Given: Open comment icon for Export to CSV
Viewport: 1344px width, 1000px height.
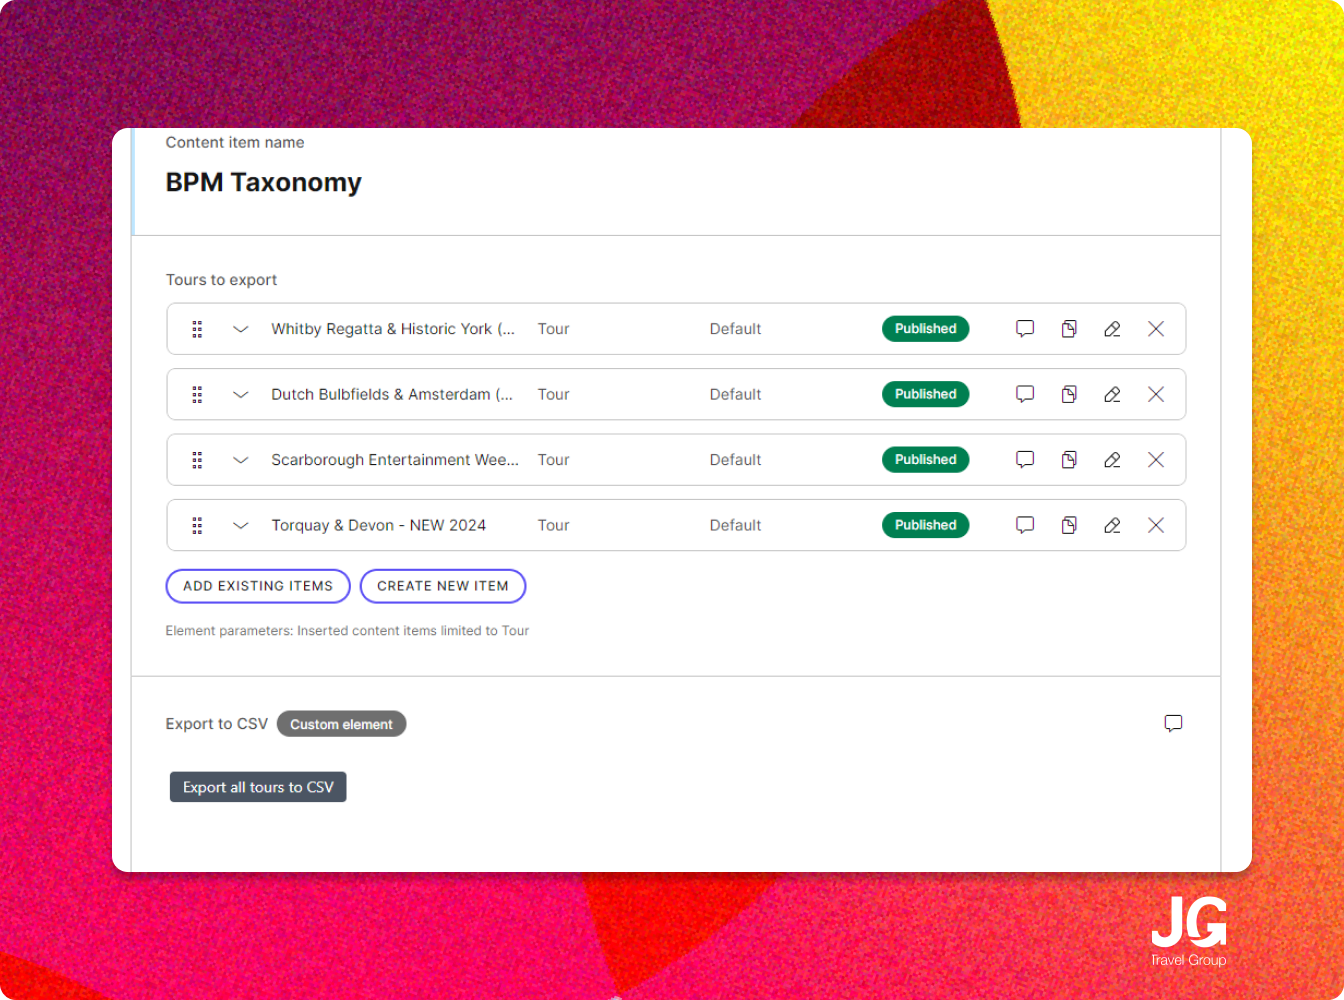Looking at the screenshot, I should [1173, 724].
